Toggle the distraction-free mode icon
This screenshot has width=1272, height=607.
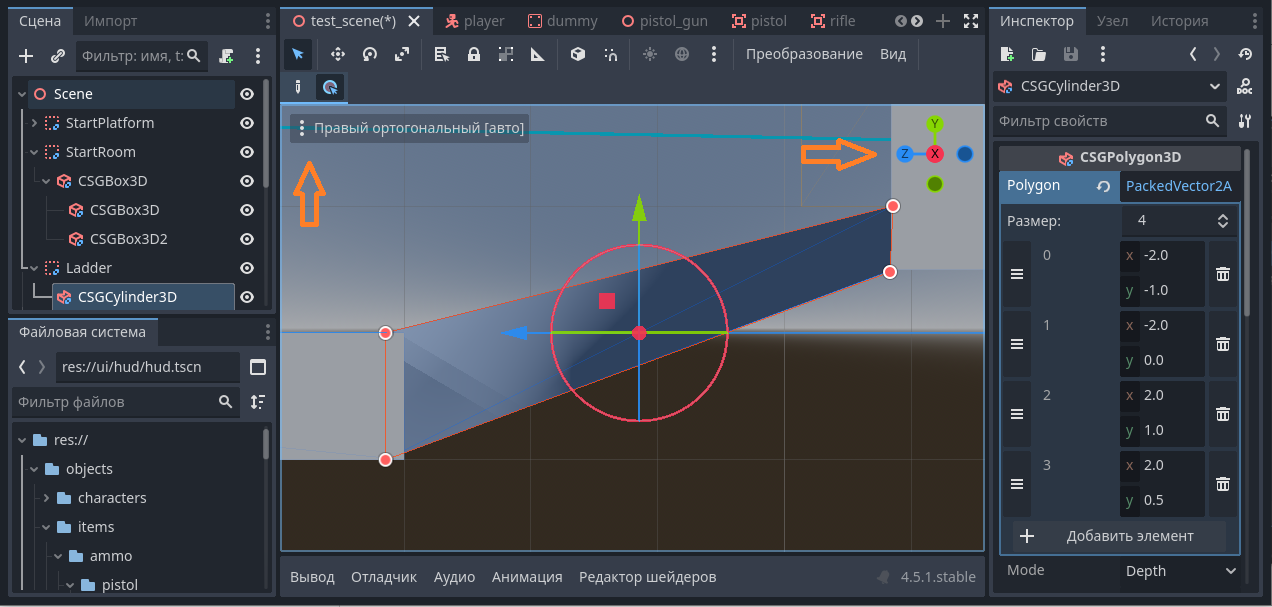[x=970, y=21]
